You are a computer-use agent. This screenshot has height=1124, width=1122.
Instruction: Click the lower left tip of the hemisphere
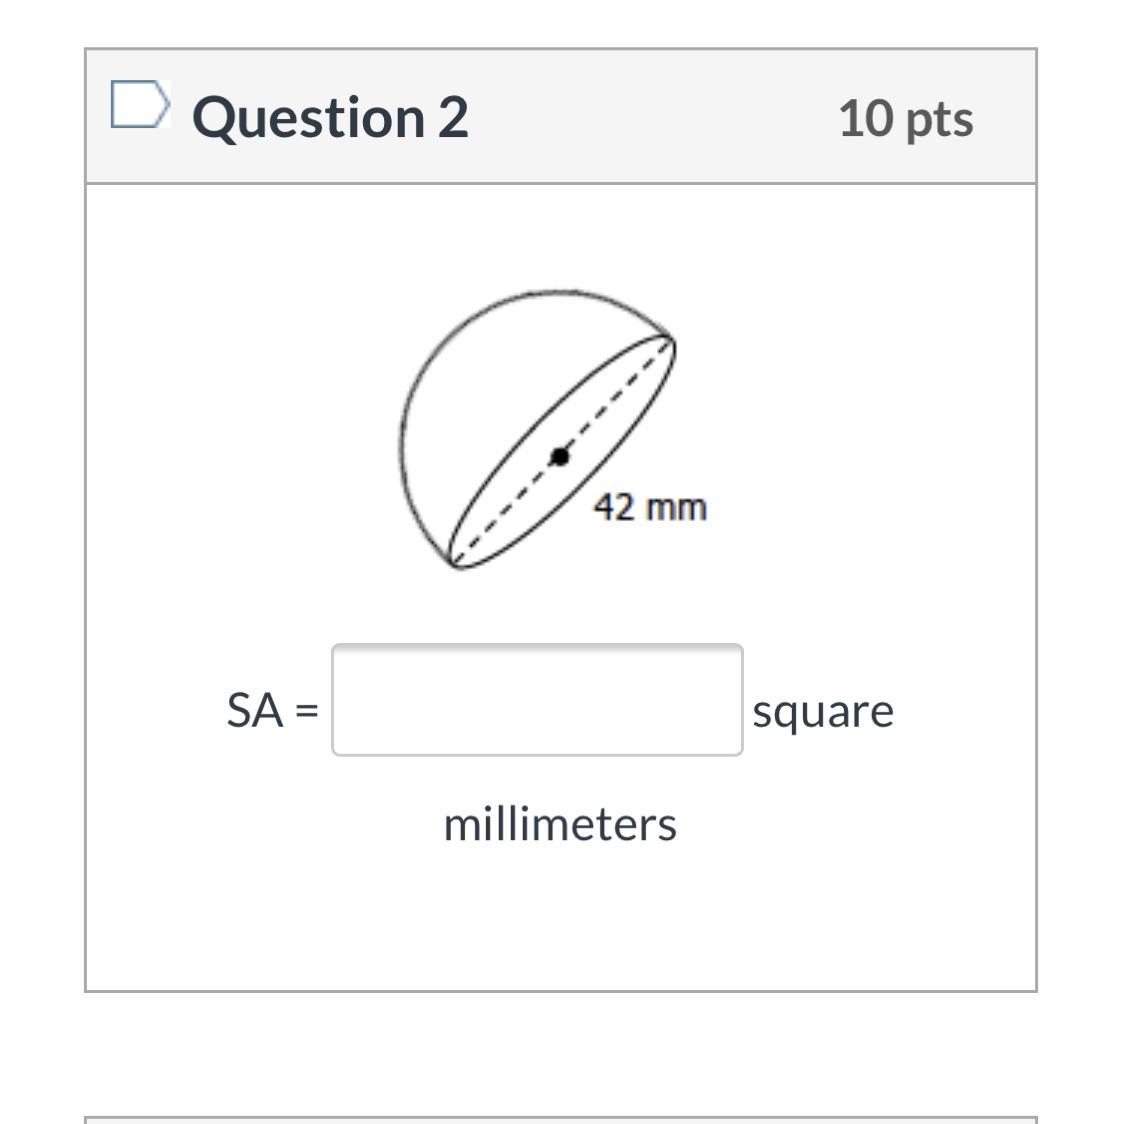452,563
